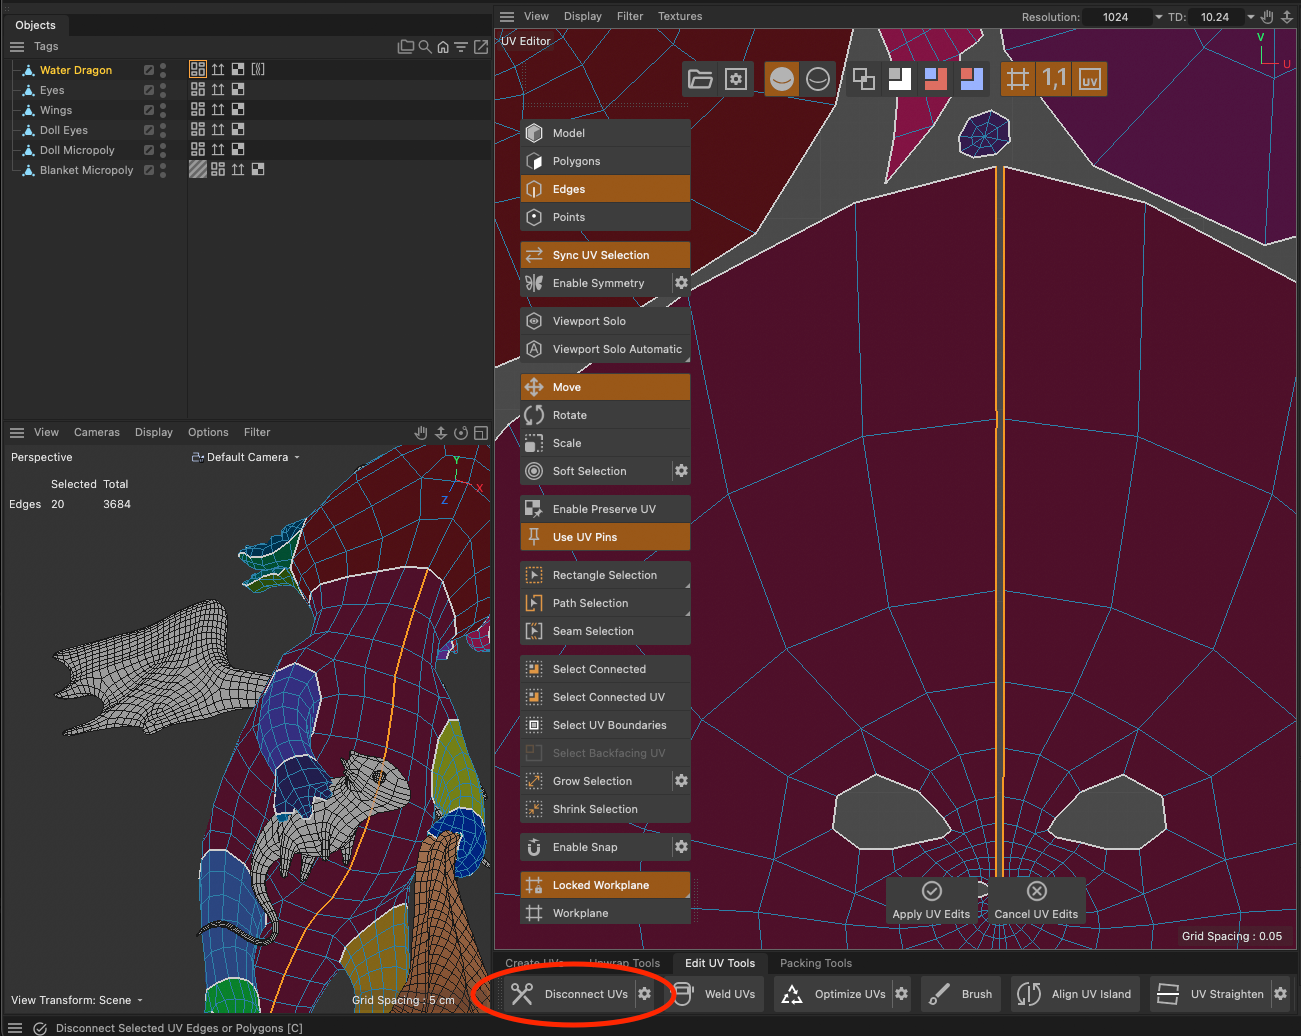Switch to Polygons mode
Viewport: 1301px width, 1036px height.
[x=605, y=161]
